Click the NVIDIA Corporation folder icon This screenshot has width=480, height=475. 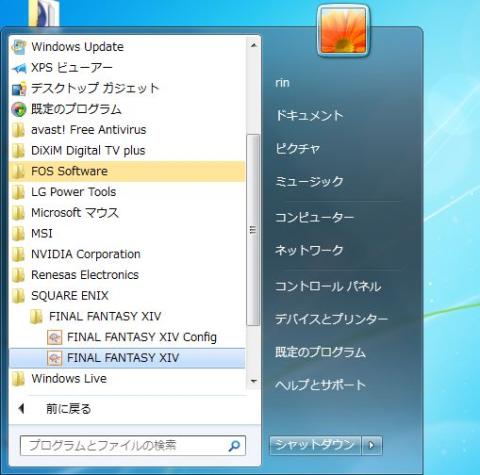18,254
